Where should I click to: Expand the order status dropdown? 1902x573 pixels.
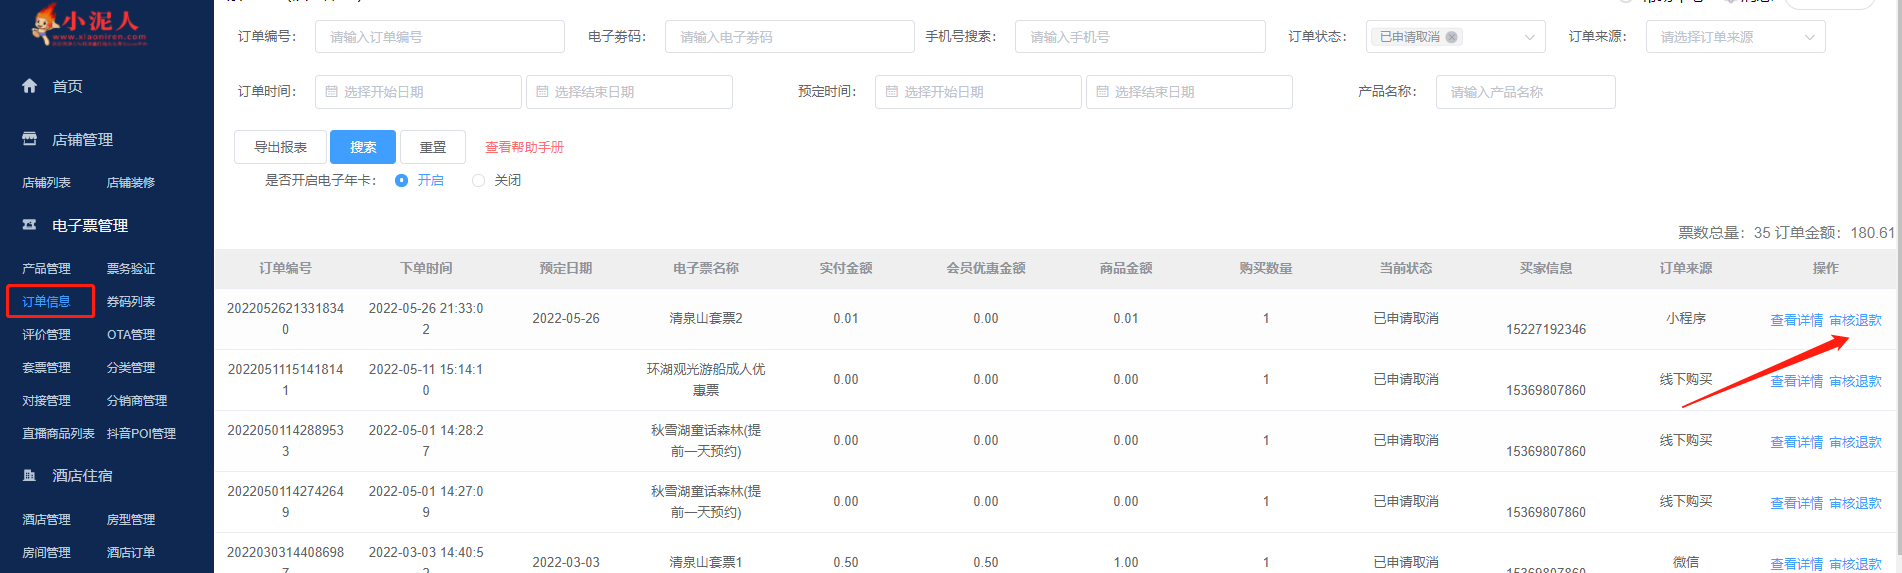pyautogui.click(x=1529, y=37)
